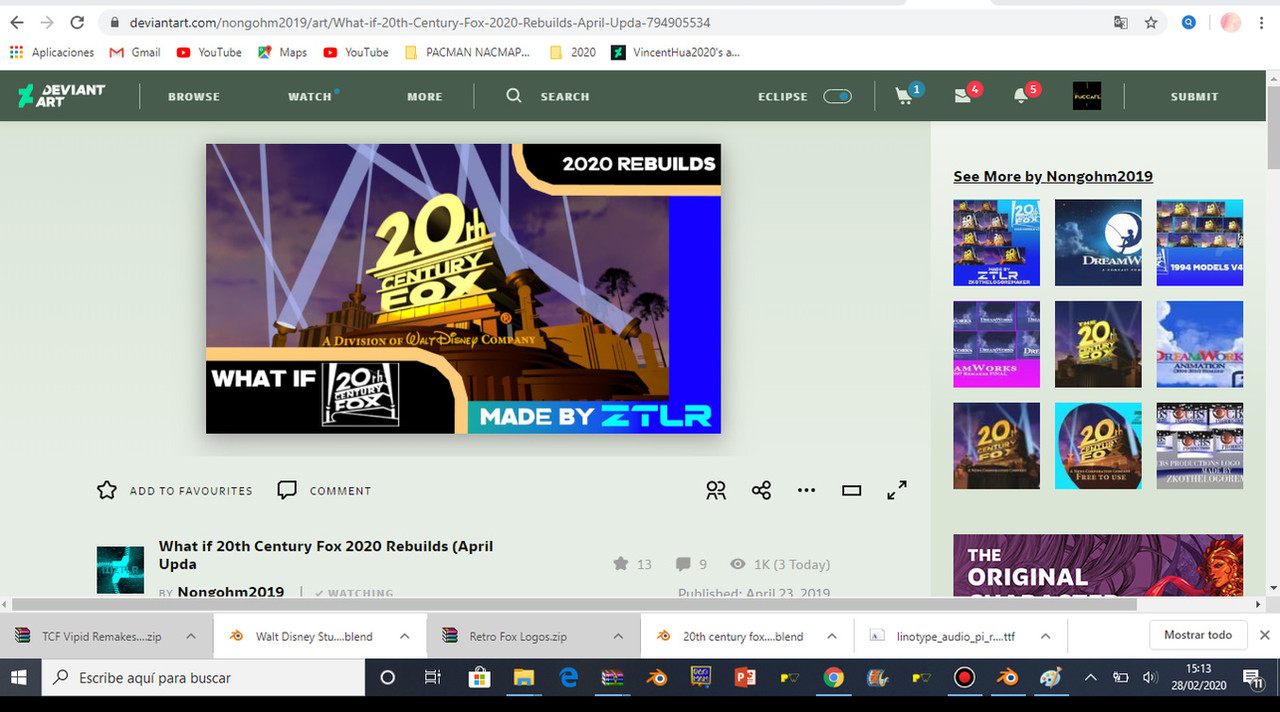
Task: Expand 20th century fox blend download options
Action: click(831, 636)
